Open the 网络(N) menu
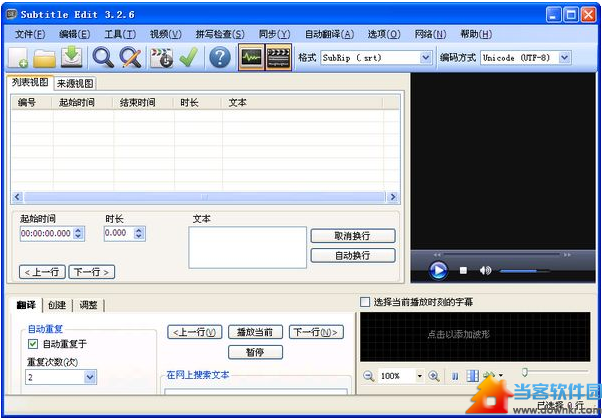 point(430,34)
